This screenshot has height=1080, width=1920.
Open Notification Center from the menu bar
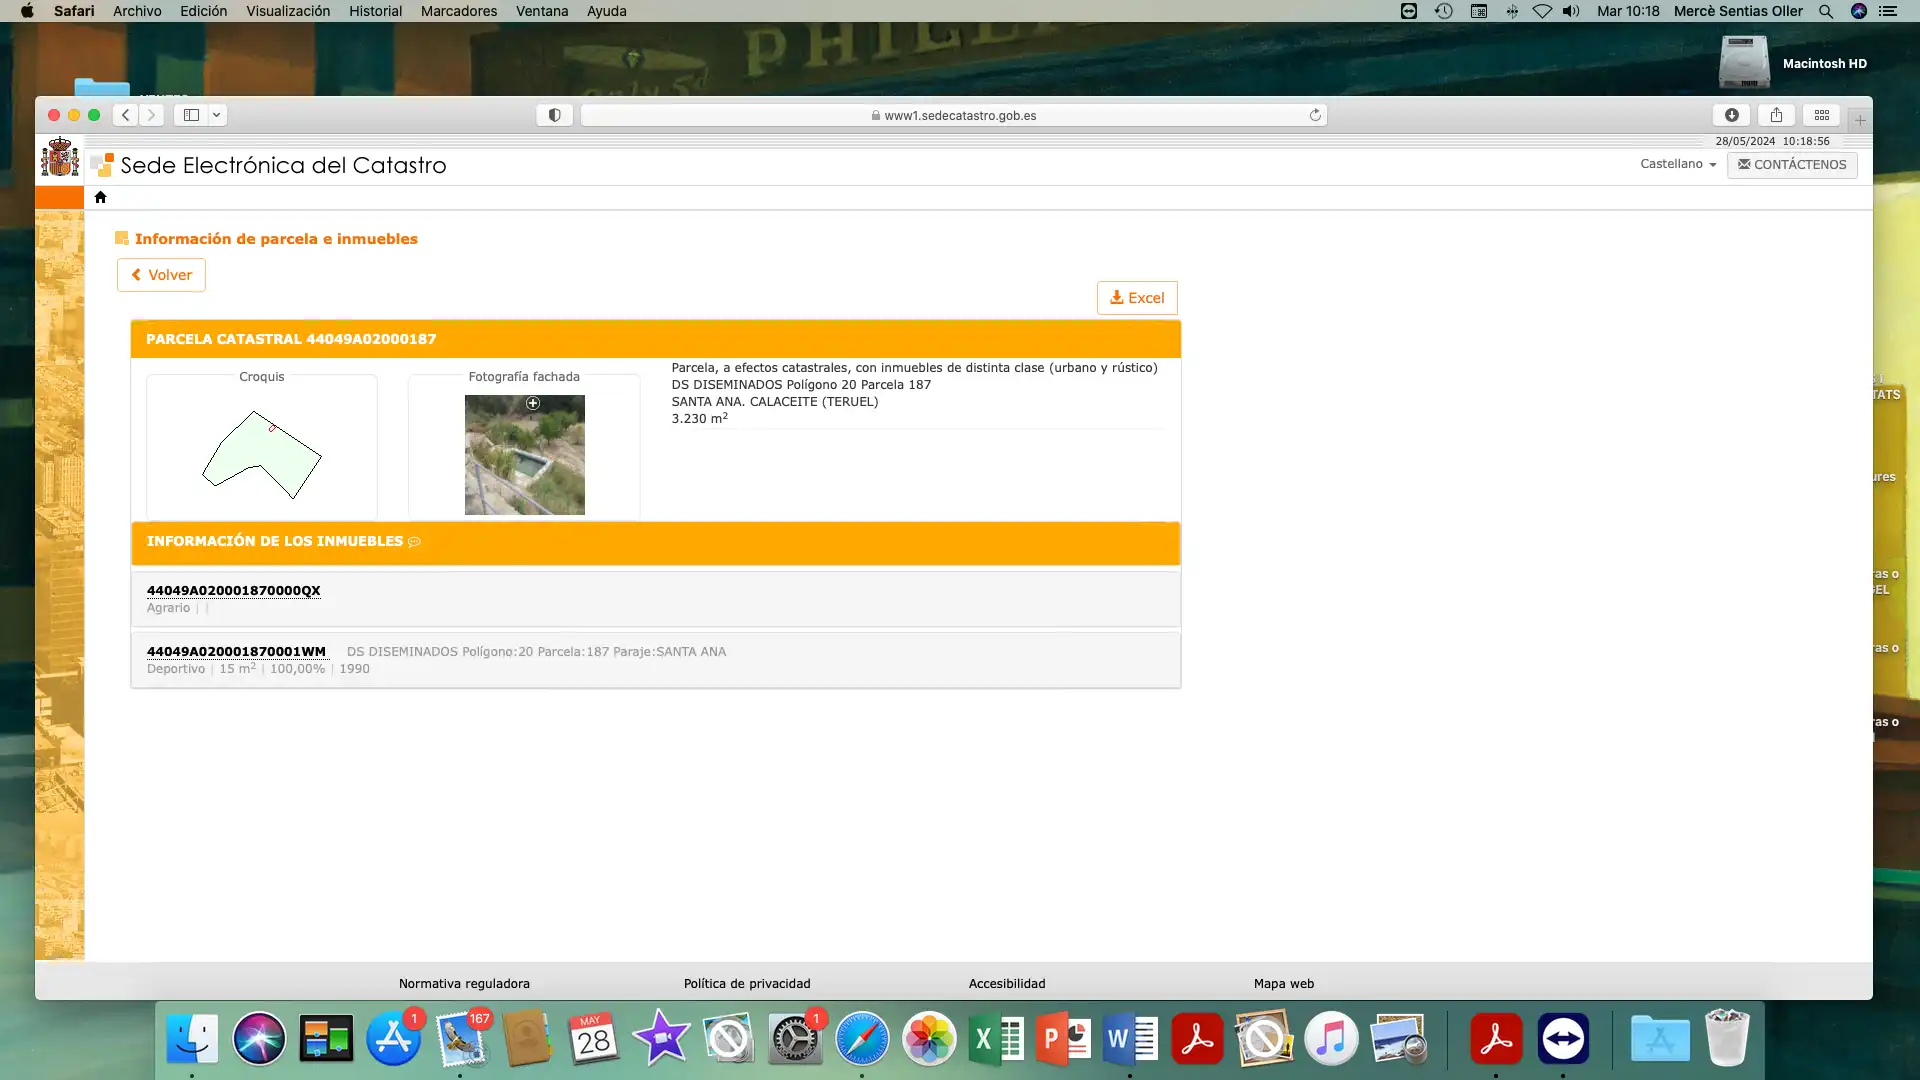click(1888, 11)
